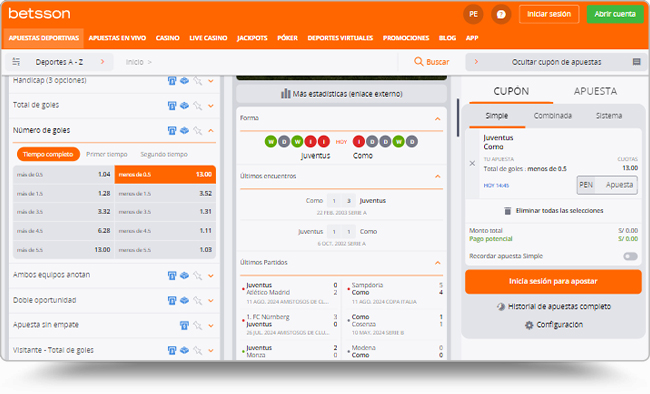650x394 pixels.
Task: Switch to the Apuesta tab
Action: [595, 91]
